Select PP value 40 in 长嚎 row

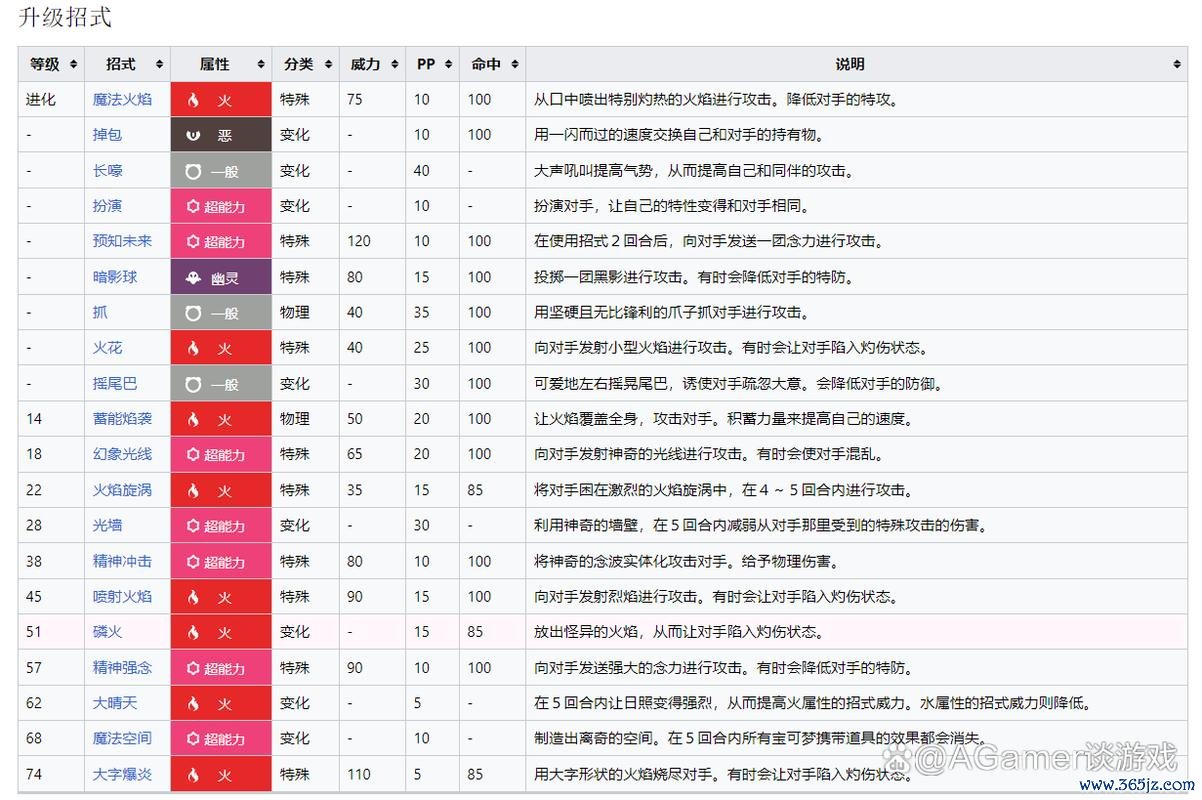pos(422,171)
